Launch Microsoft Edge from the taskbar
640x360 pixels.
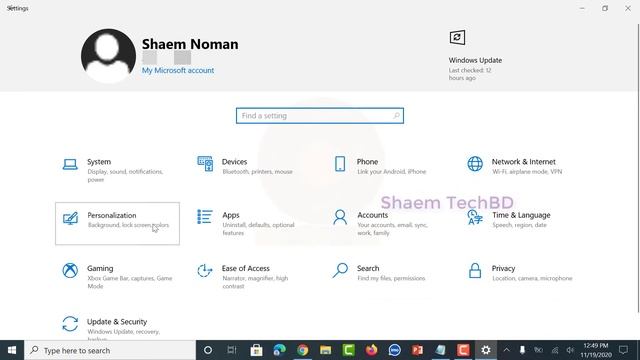(x=280, y=350)
